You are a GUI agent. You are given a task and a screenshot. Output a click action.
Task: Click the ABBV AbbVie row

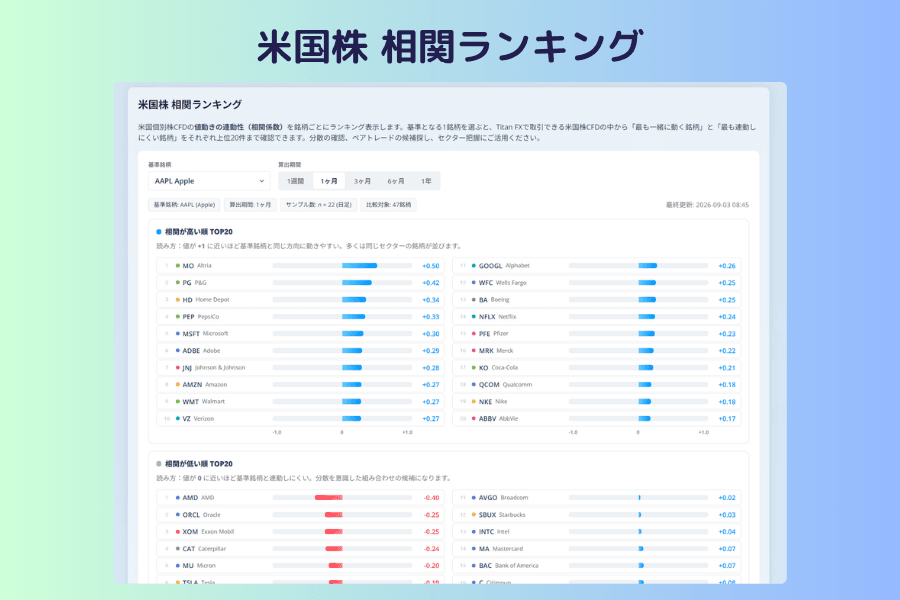[596, 419]
